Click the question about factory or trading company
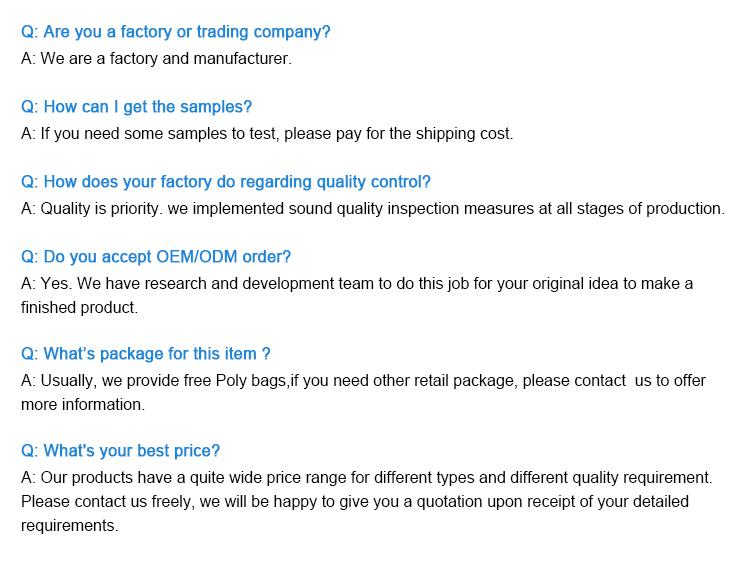 [x=176, y=32]
